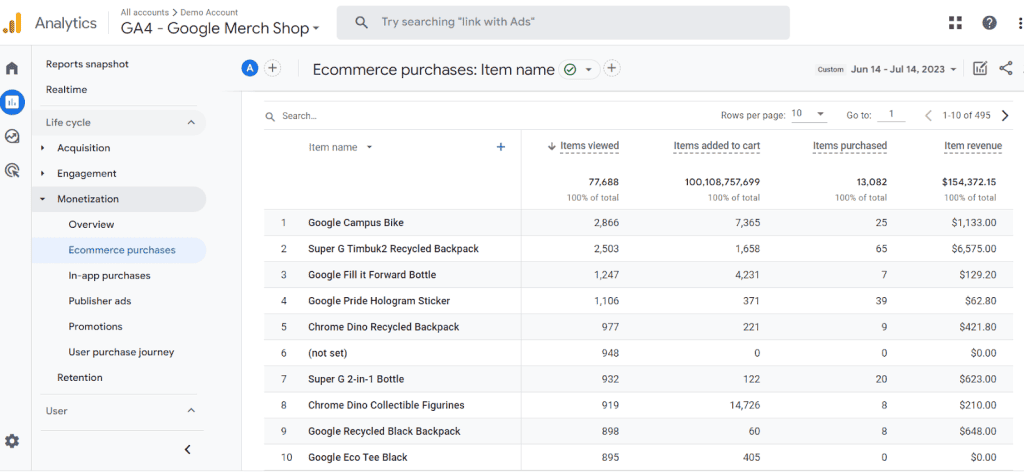Open the Explore icon in left rail
Screen dimensions: 1024x475
(x=12, y=137)
